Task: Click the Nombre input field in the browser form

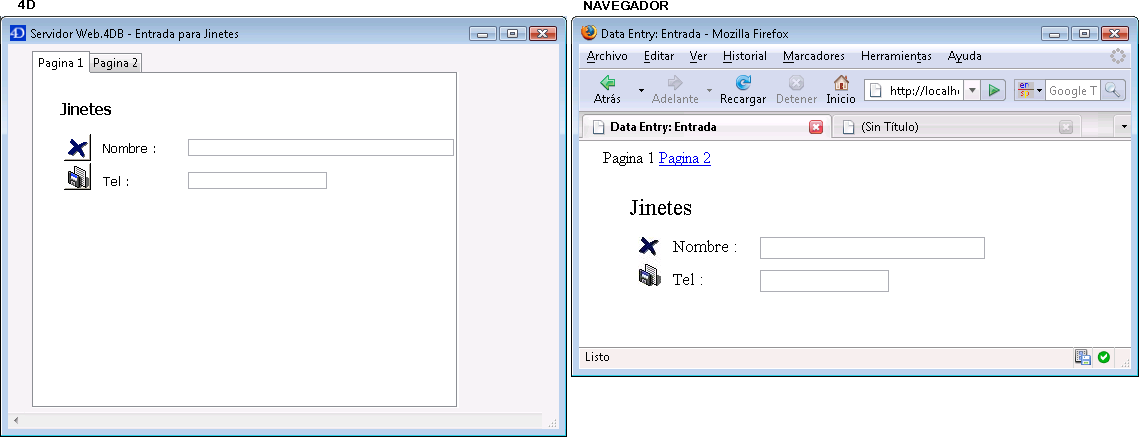Action: 871,248
